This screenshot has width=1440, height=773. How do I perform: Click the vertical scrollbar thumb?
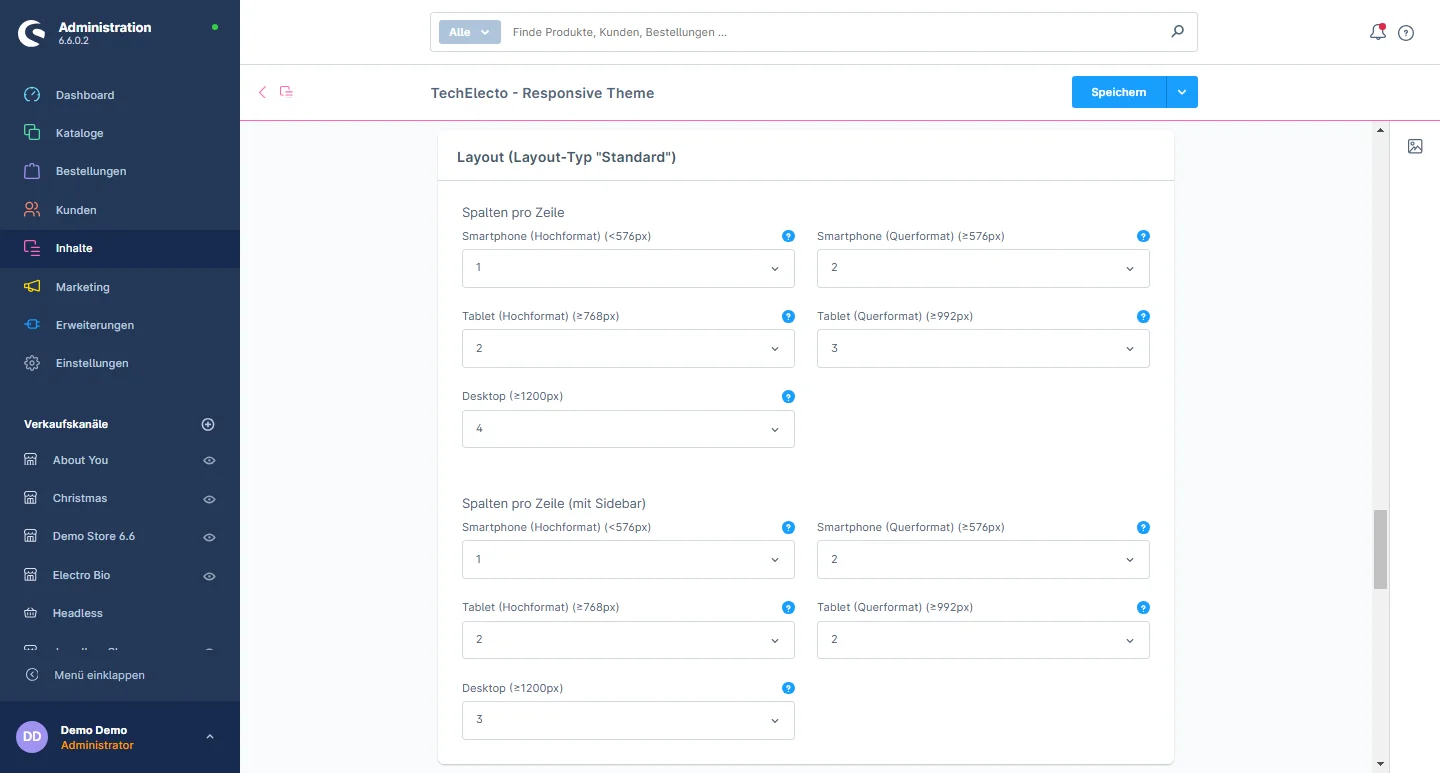coord(1380,549)
